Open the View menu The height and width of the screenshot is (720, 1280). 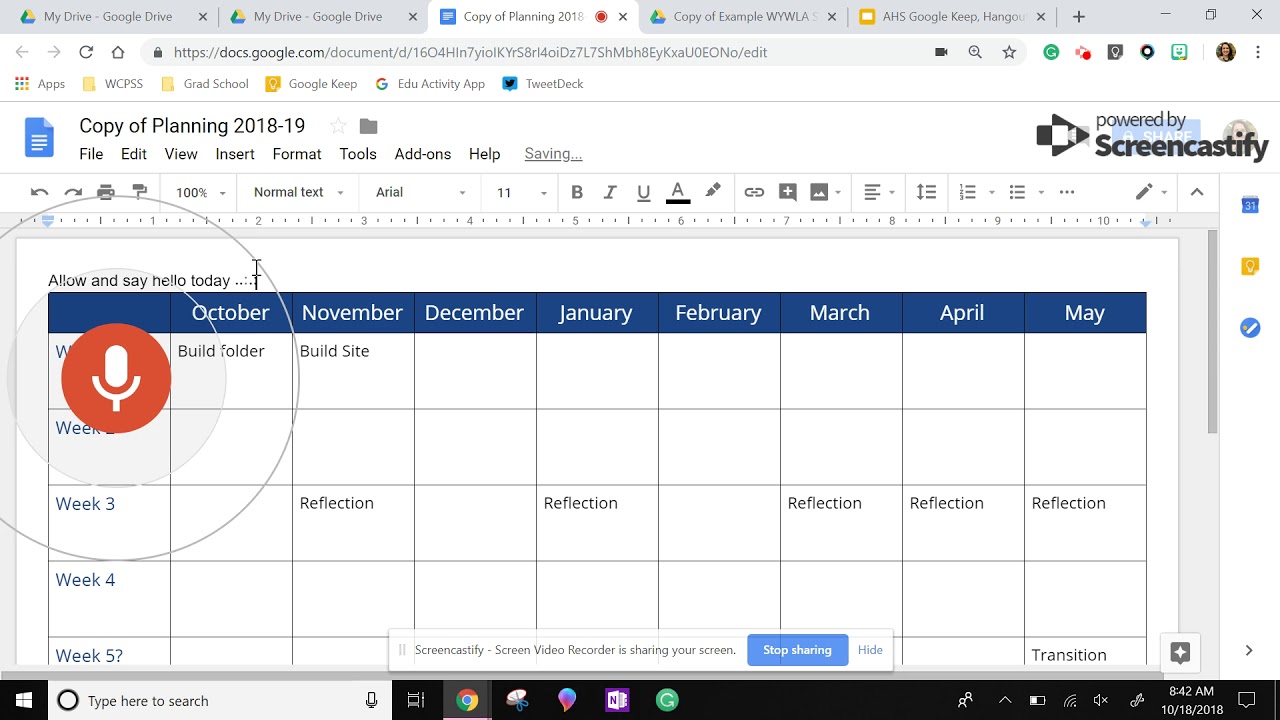[181, 154]
